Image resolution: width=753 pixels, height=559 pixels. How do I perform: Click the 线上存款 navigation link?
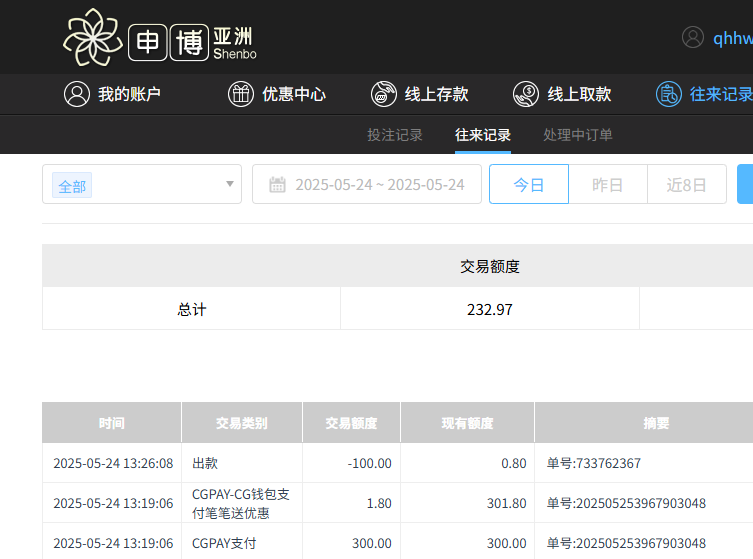coord(436,94)
